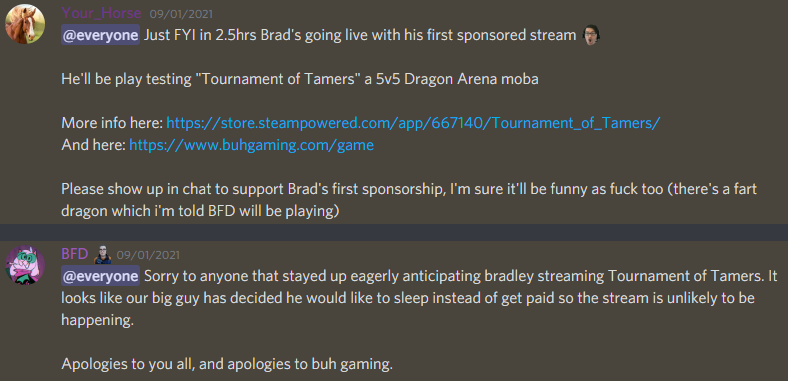788x381 pixels.
Task: Select the Your_Horse username
Action: 101,13
